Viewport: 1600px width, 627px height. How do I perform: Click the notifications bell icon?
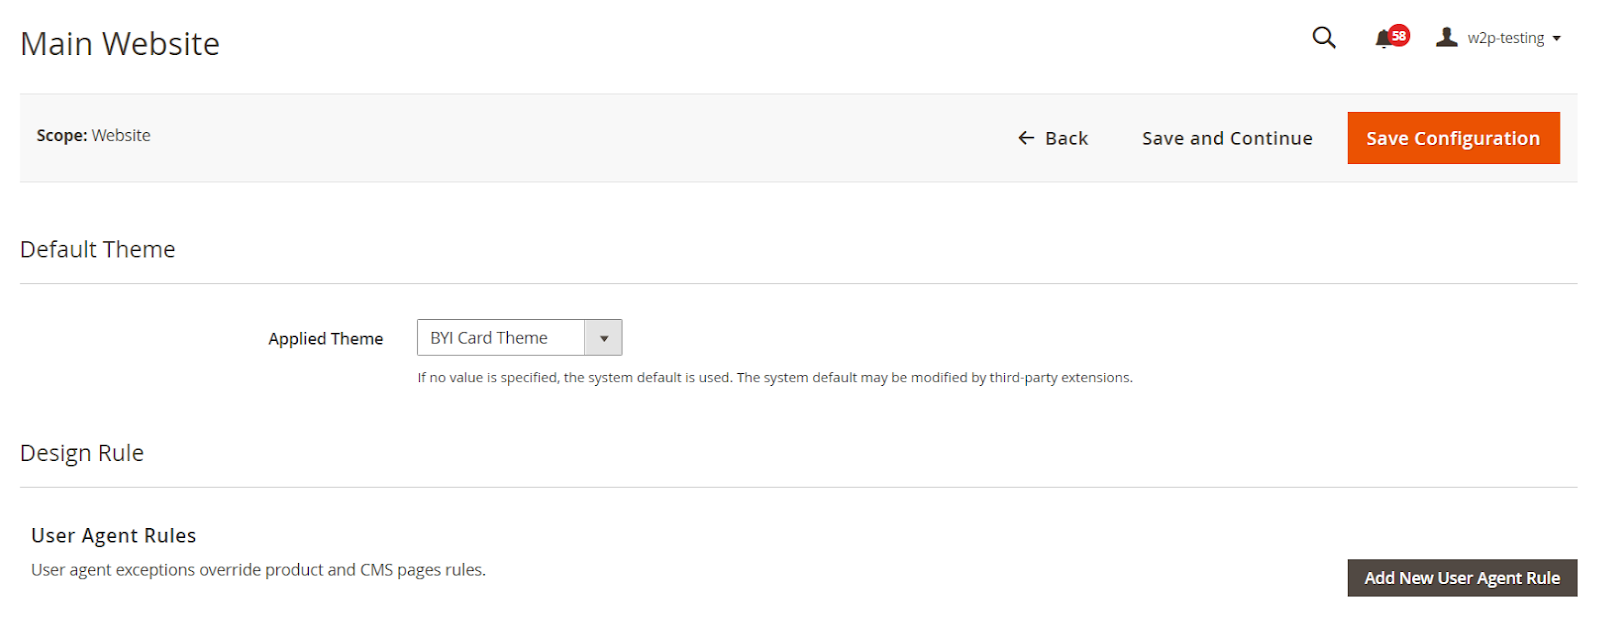pos(1383,39)
